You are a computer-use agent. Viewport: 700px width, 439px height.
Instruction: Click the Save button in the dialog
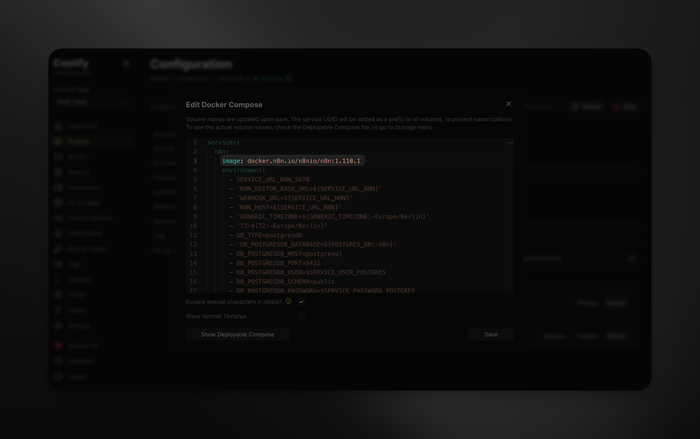point(490,334)
